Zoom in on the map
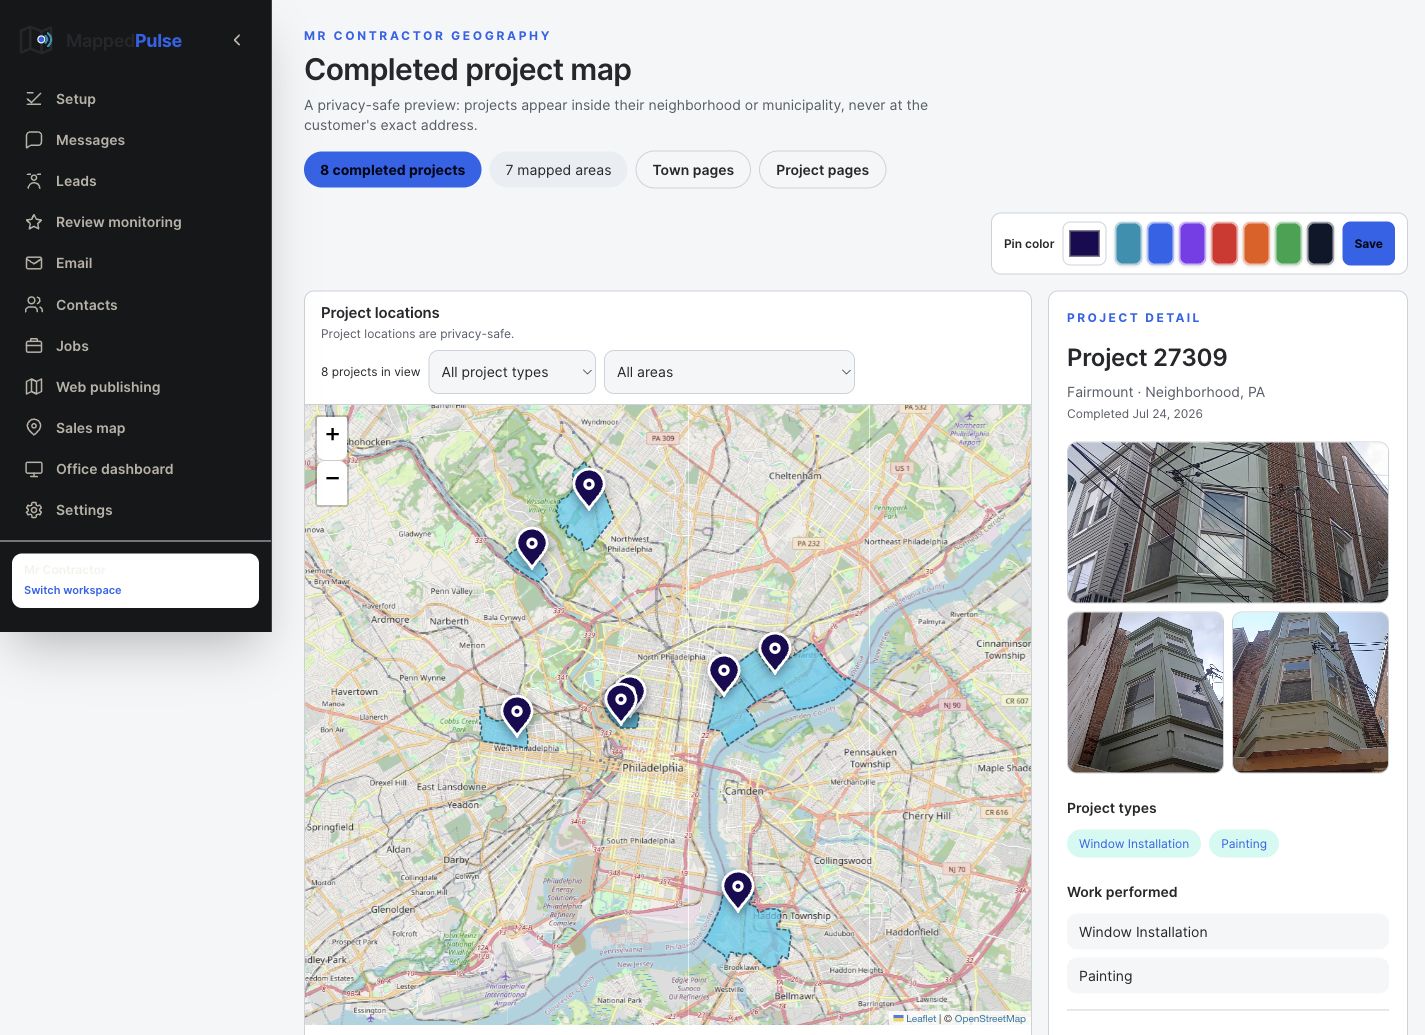This screenshot has height=1035, width=1425. pyautogui.click(x=332, y=435)
